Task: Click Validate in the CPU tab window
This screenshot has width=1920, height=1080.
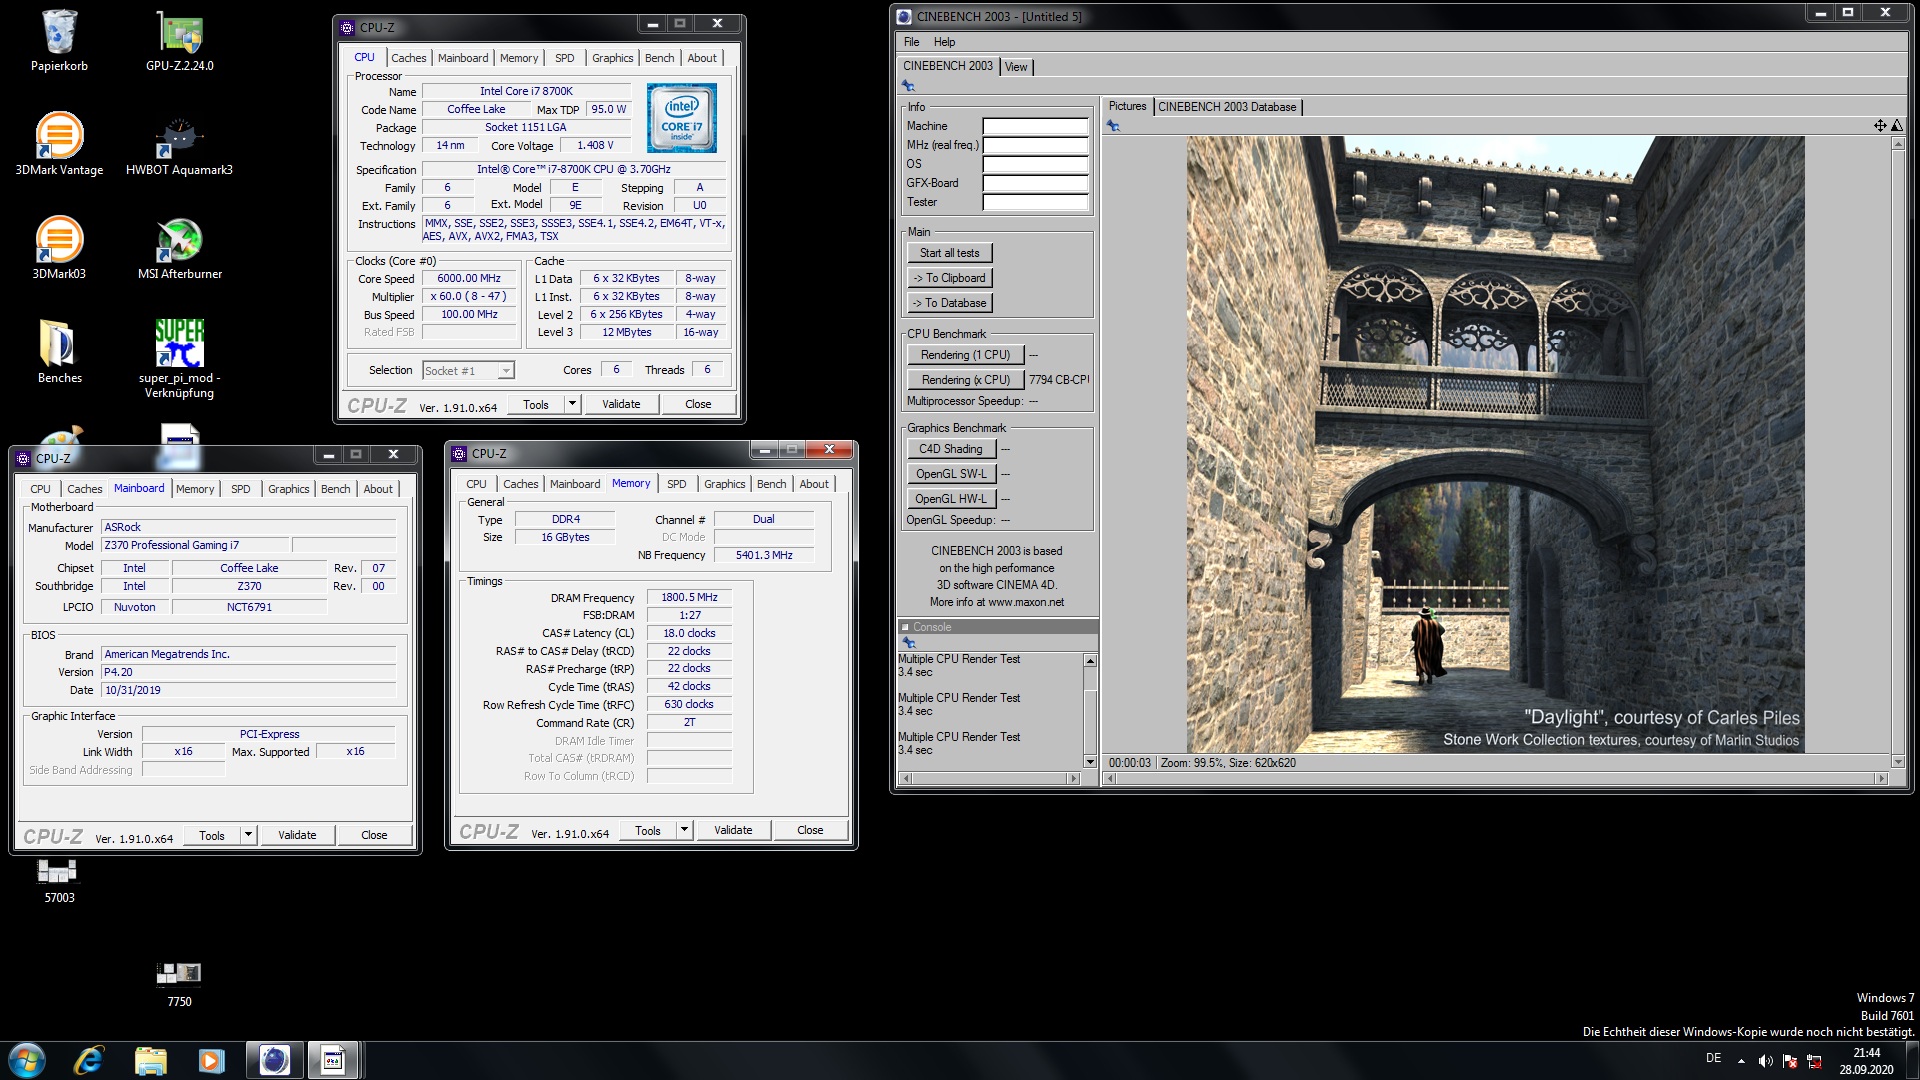Action: 621,405
